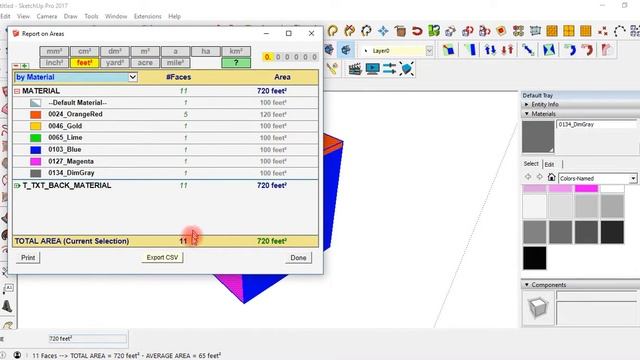Click the green plus expand-all icon
The image size is (640, 360).
24,66
